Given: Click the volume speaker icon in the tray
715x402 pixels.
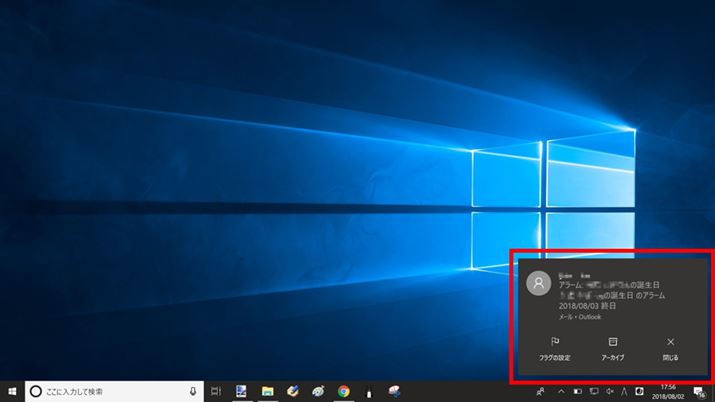Looking at the screenshot, I should coord(611,391).
